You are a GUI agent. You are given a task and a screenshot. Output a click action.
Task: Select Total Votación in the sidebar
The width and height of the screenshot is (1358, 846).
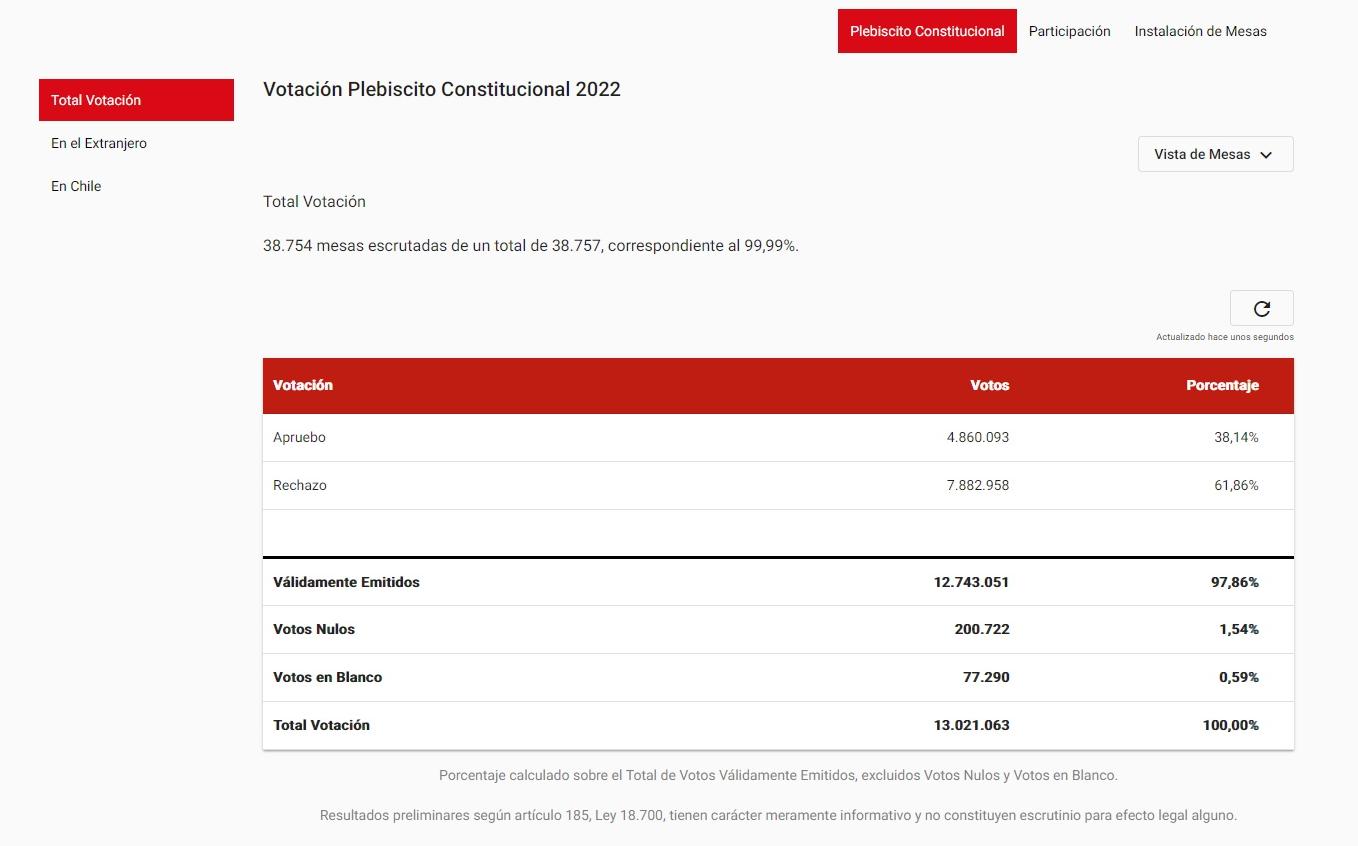[136, 100]
